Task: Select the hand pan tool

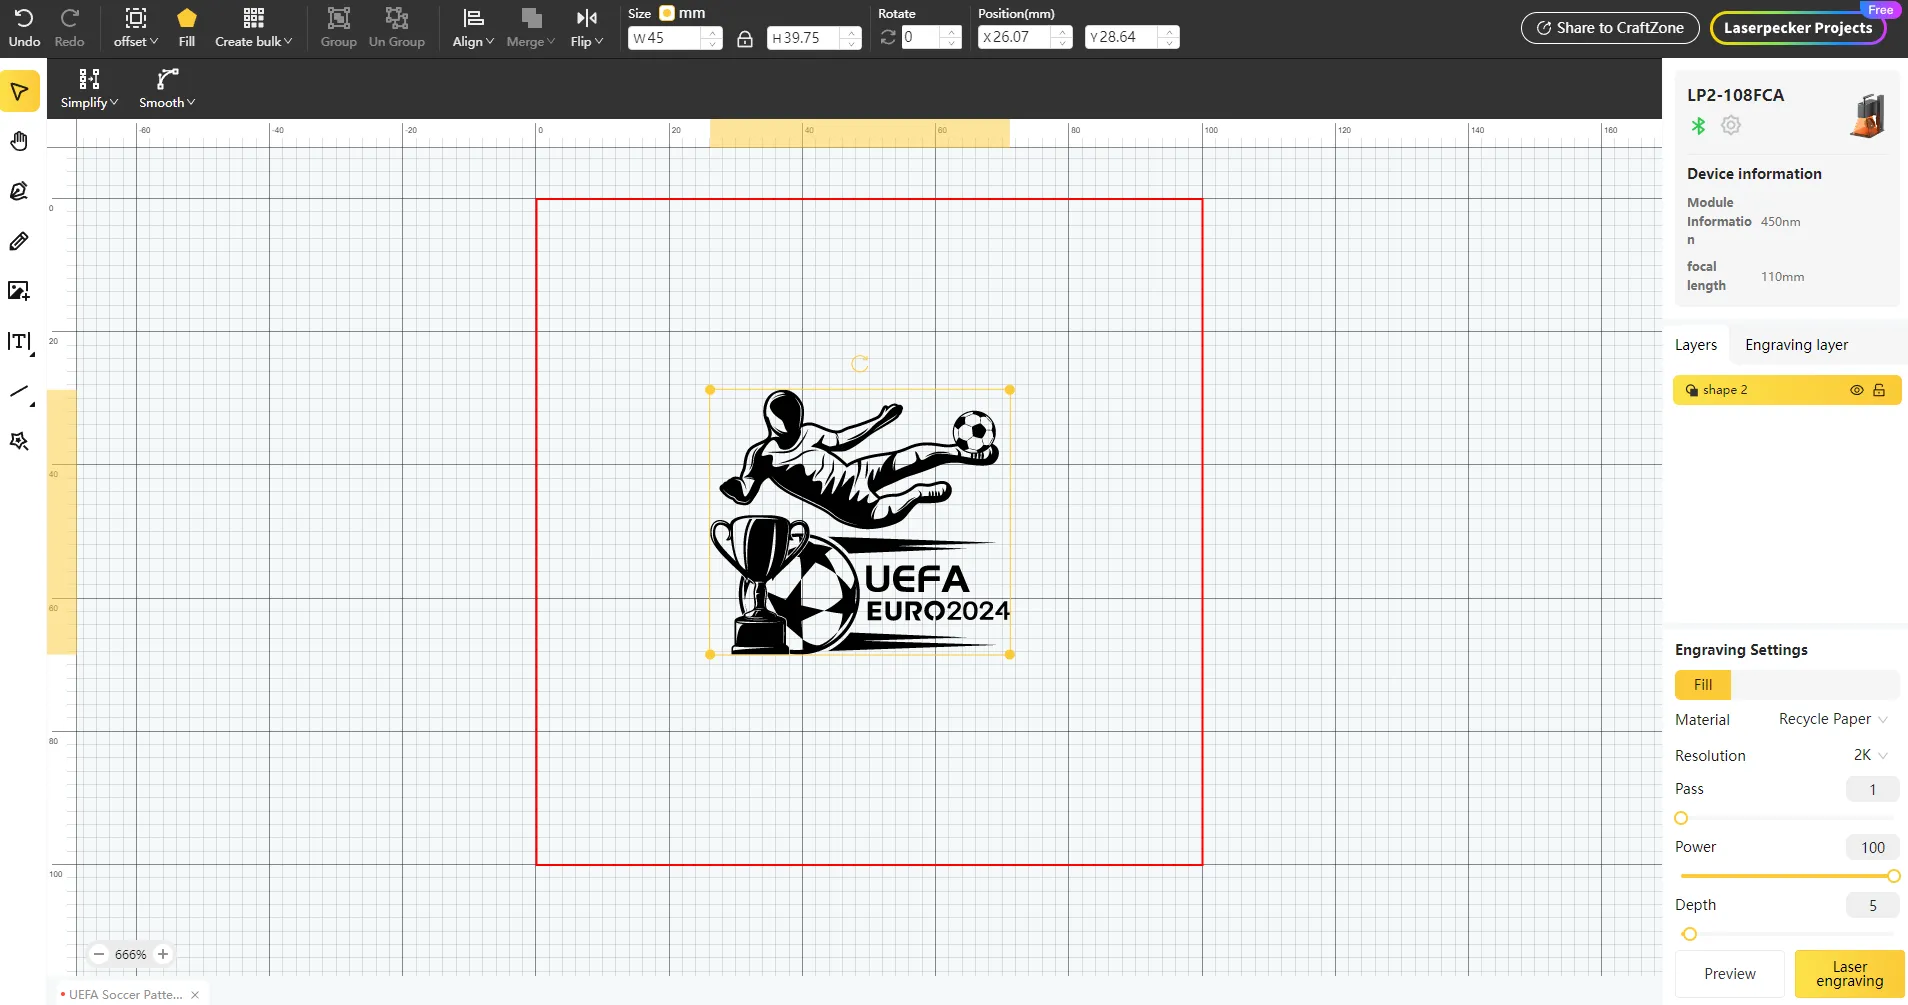Action: click(19, 141)
